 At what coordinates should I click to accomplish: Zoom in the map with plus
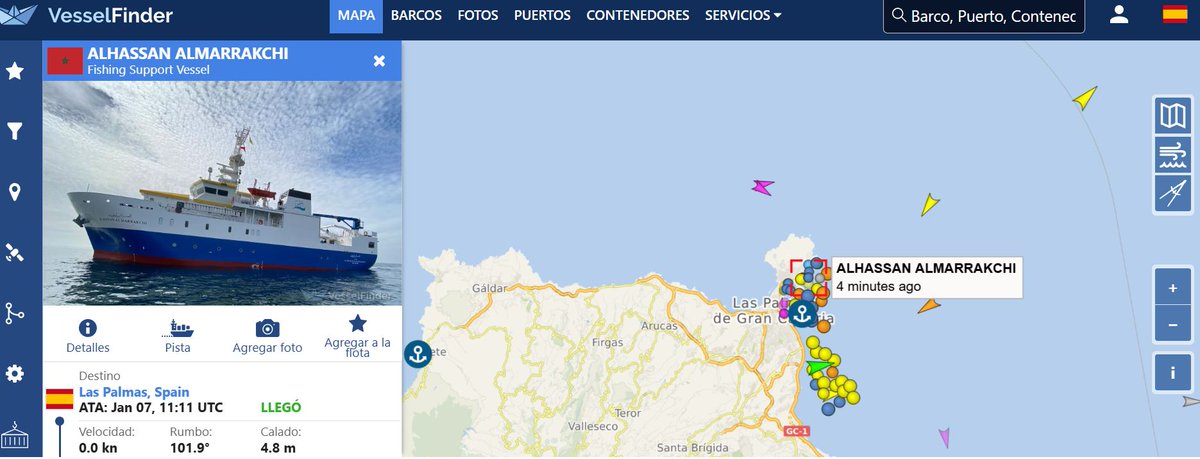tap(1171, 287)
